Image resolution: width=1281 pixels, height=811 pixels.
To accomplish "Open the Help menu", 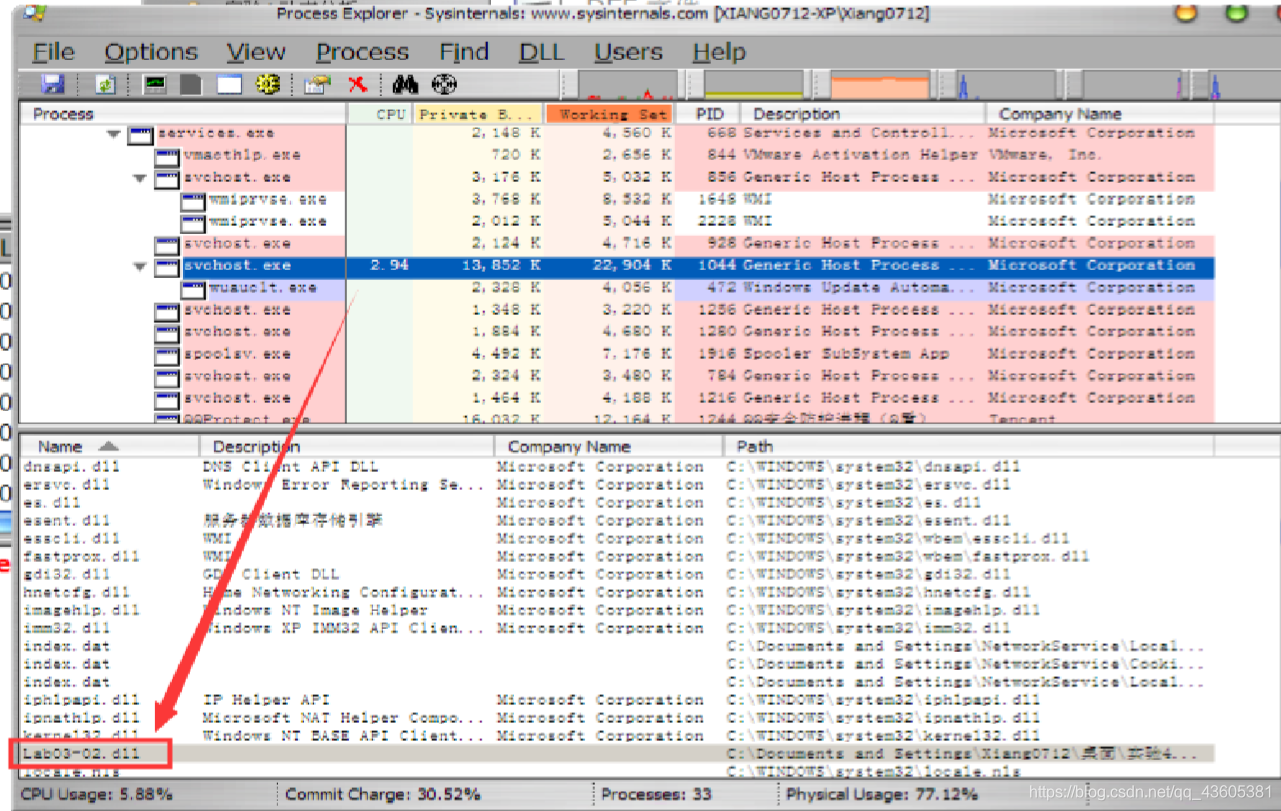I will [x=719, y=52].
